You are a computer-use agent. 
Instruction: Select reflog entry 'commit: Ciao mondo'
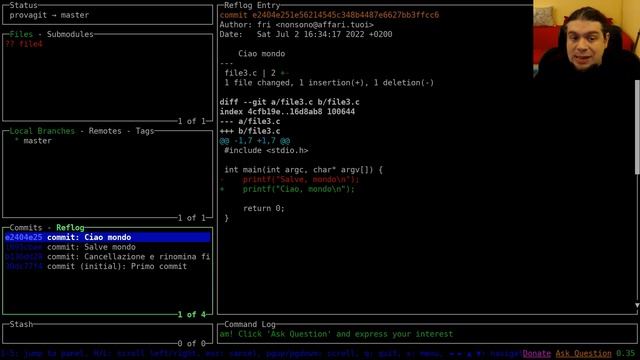tap(108, 238)
